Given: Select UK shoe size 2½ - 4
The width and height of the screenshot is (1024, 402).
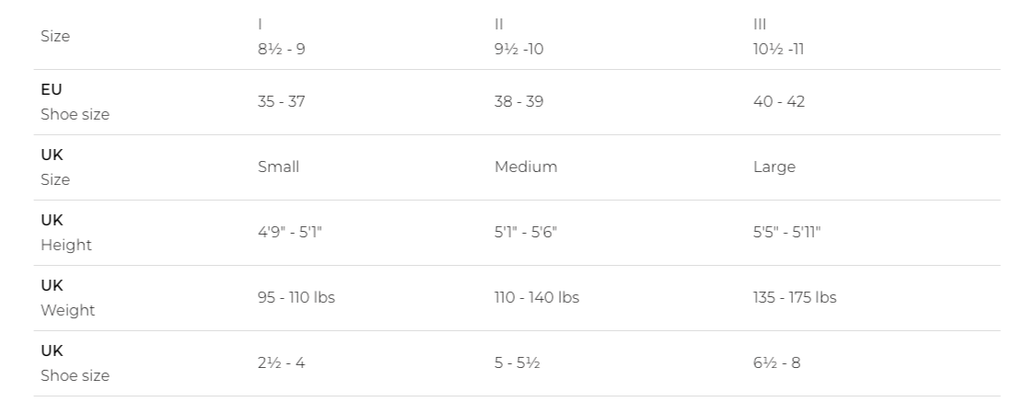Looking at the screenshot, I should coord(281,363).
